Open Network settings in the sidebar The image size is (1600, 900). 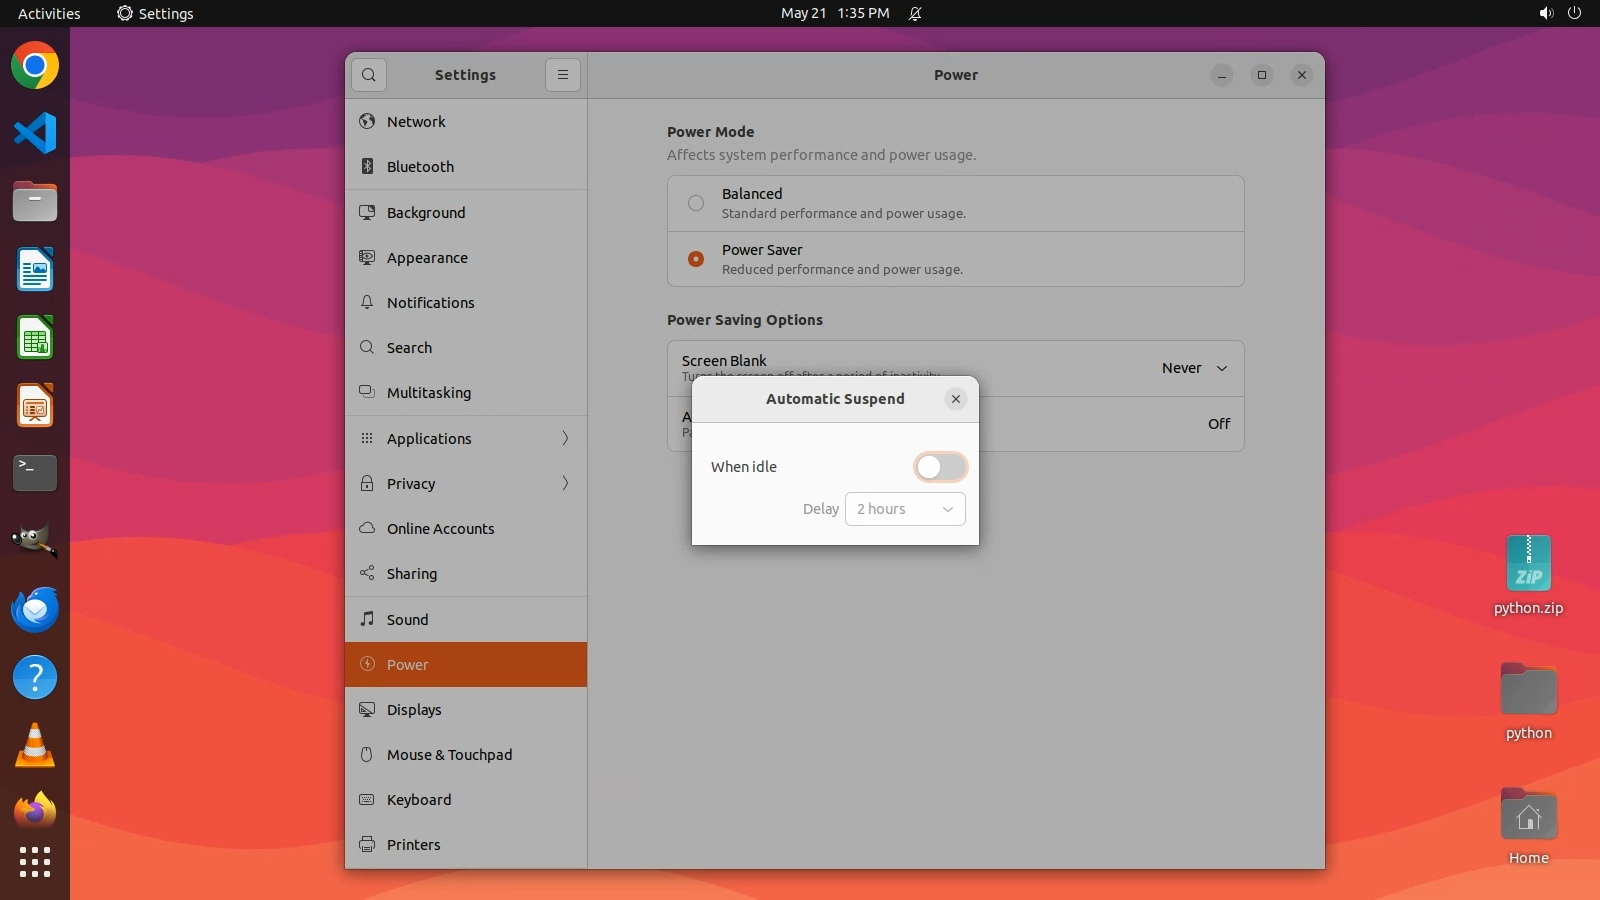coord(416,122)
